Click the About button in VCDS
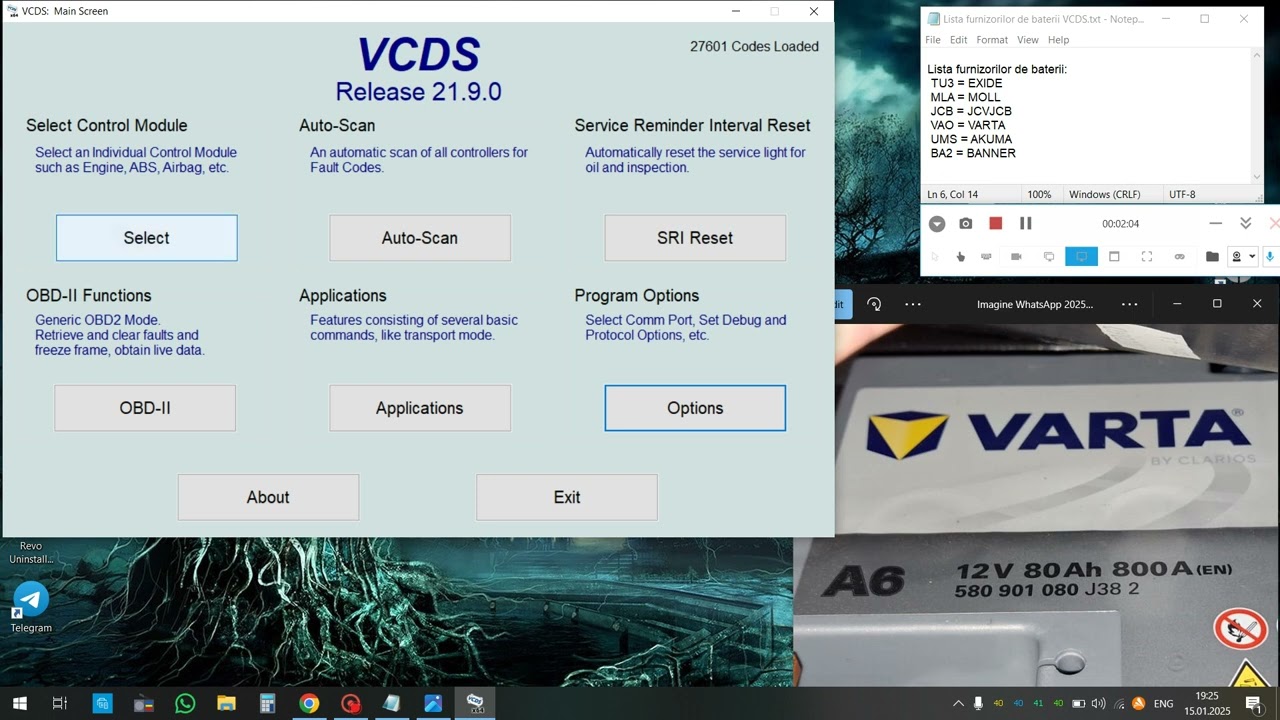The width and height of the screenshot is (1280, 720). pyautogui.click(x=268, y=497)
